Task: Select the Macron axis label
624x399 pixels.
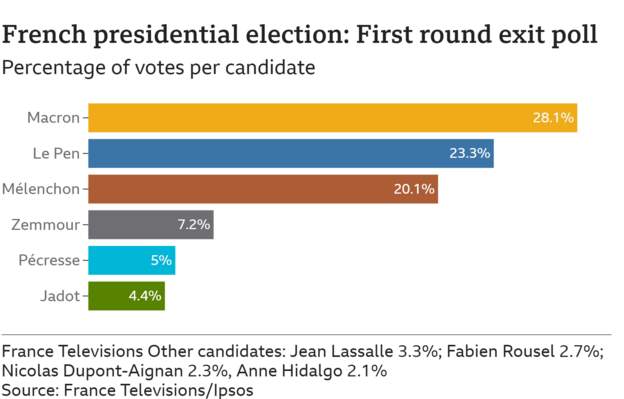Action: pos(53,118)
